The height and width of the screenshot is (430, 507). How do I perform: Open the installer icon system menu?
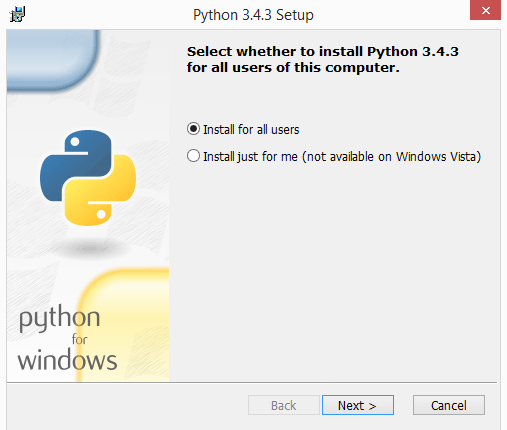click(x=17, y=14)
